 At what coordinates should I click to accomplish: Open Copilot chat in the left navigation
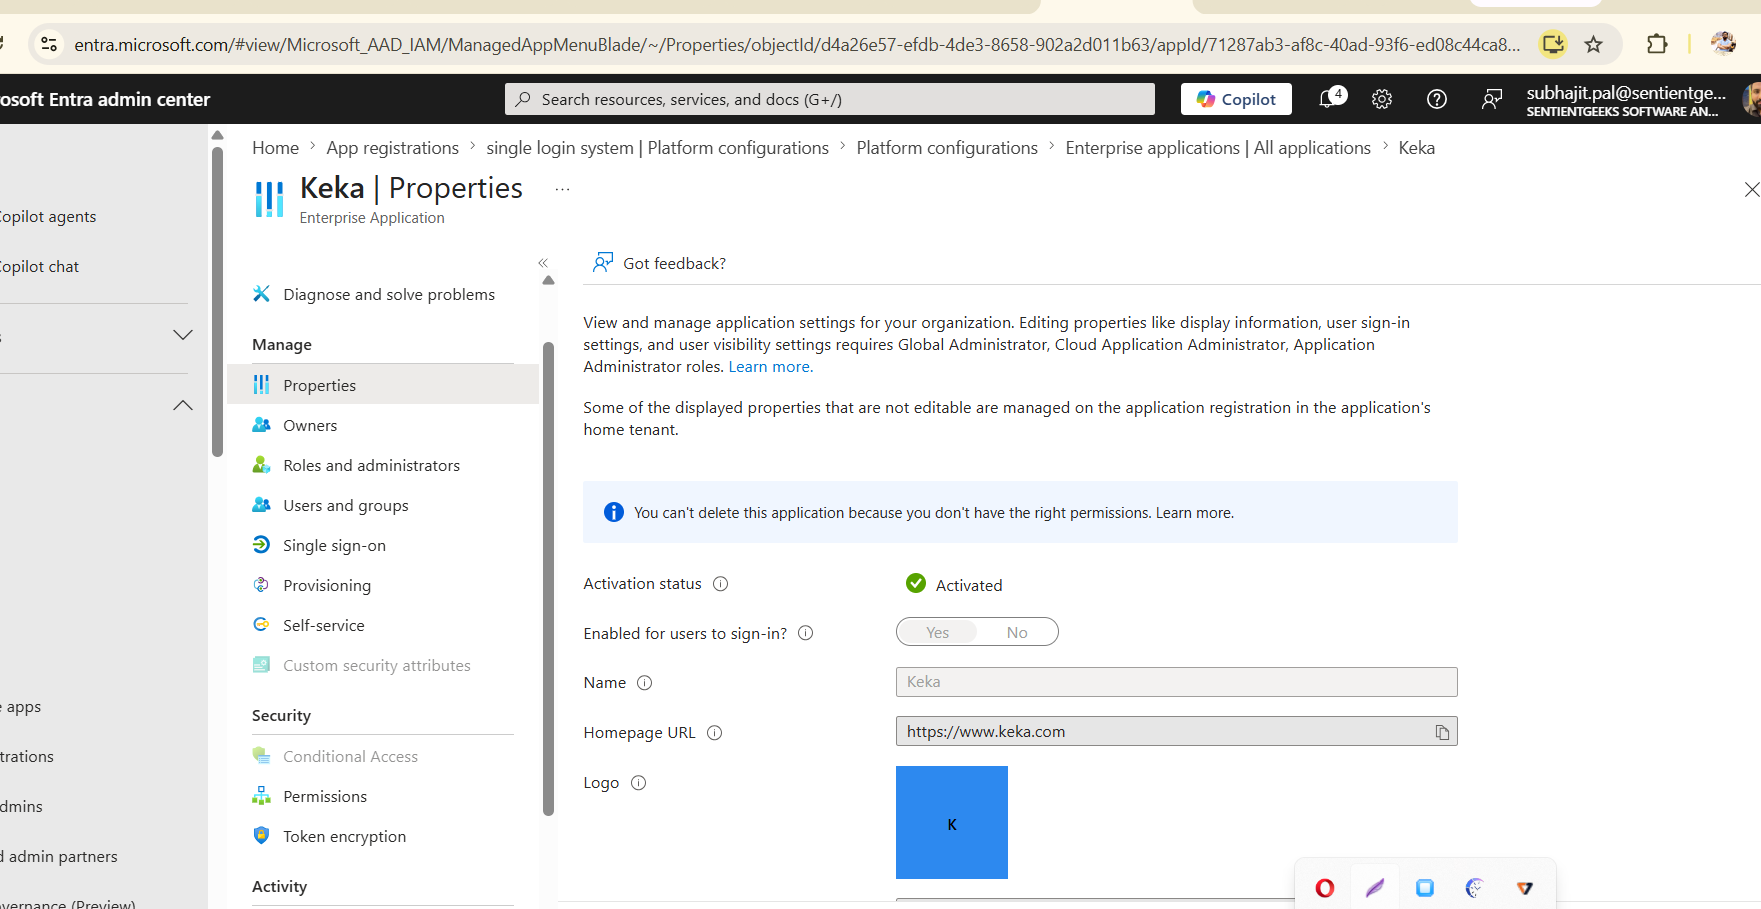(40, 267)
